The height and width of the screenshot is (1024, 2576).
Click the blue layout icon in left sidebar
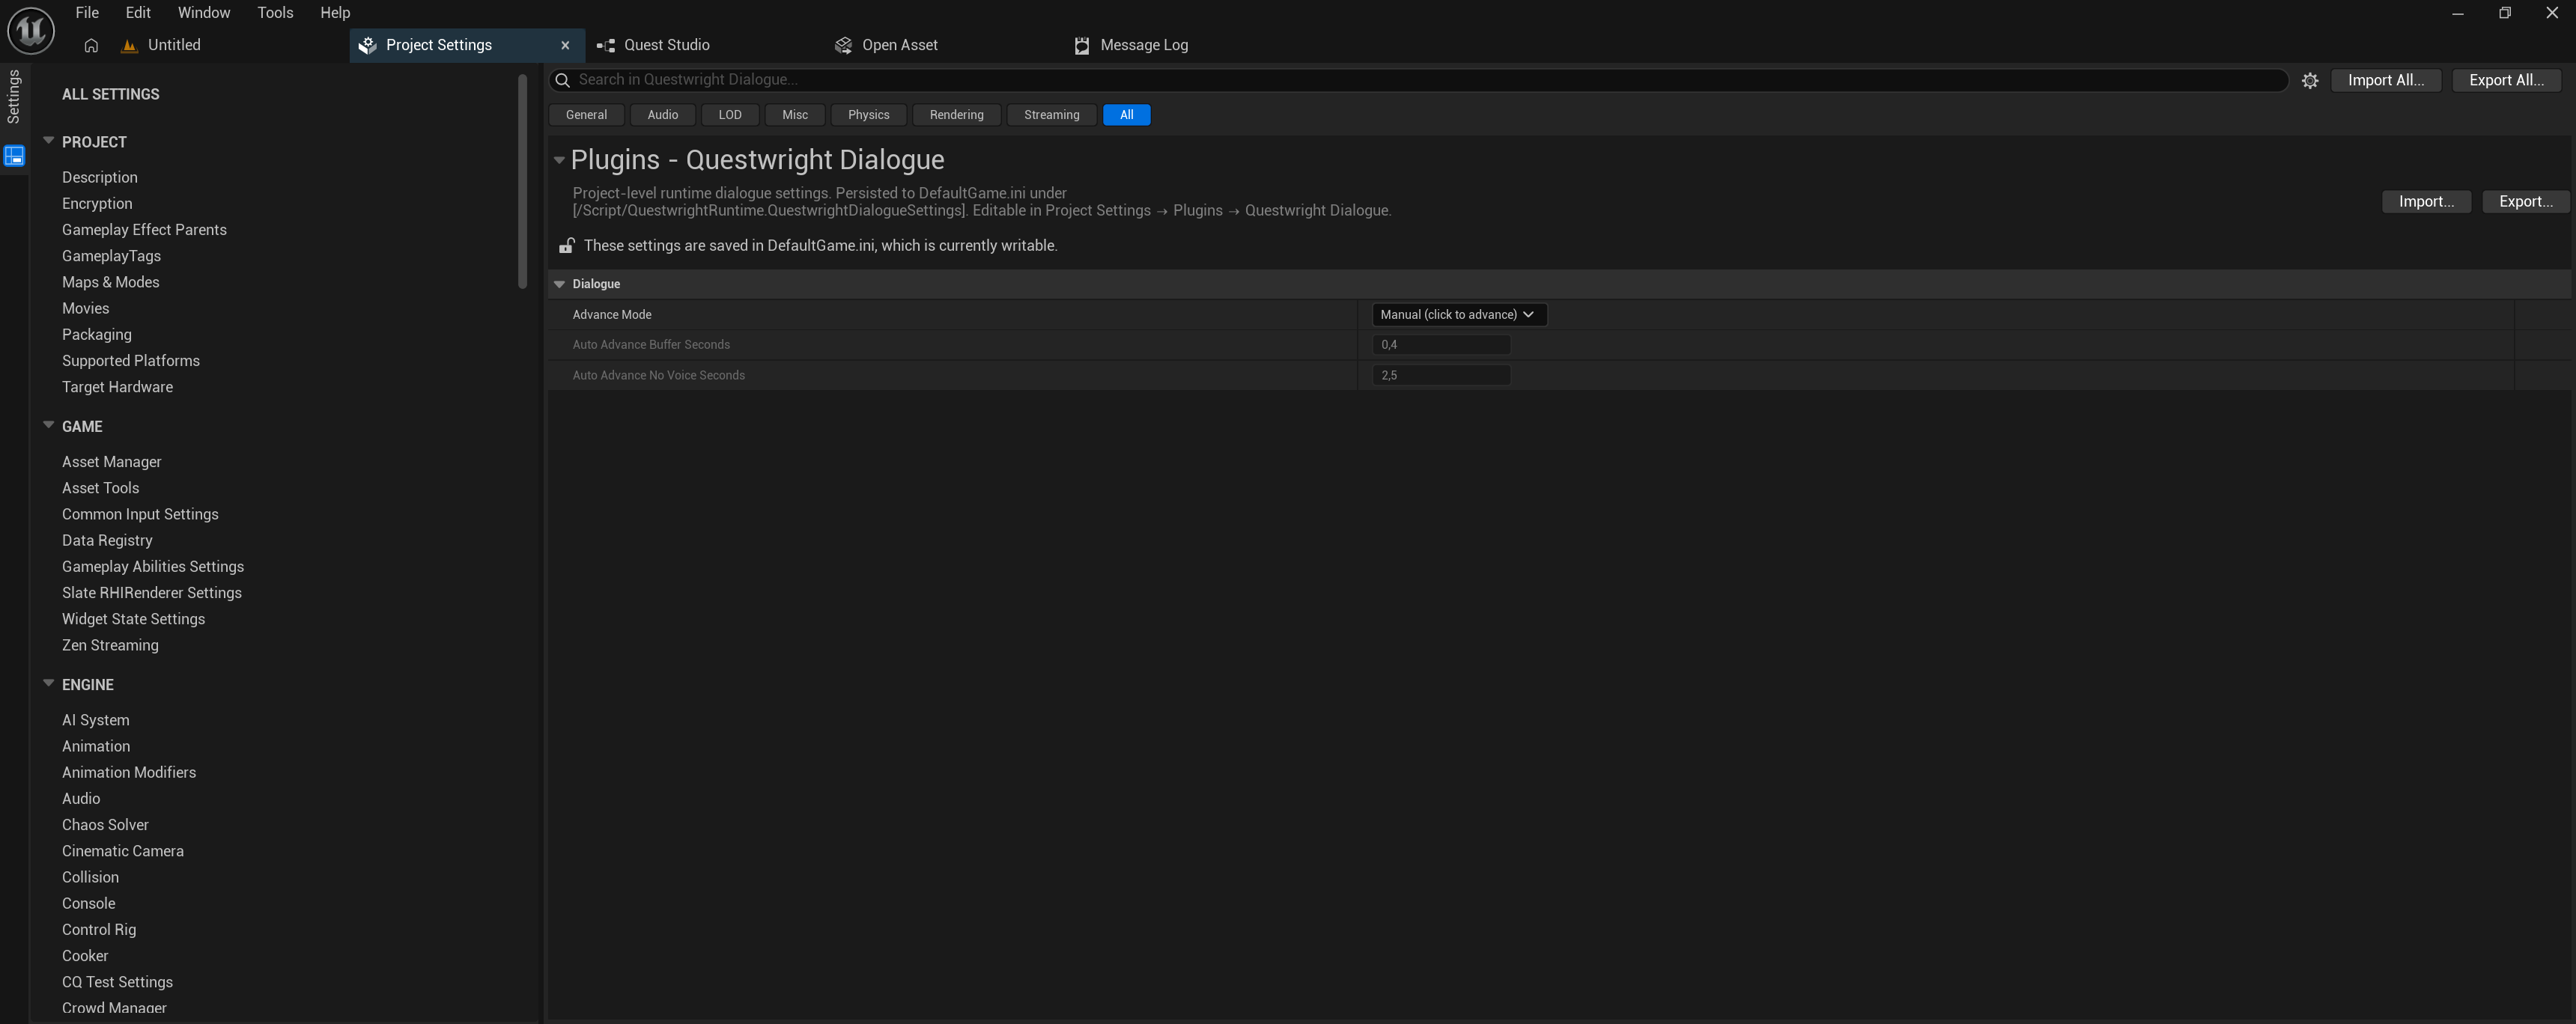pyautogui.click(x=14, y=156)
